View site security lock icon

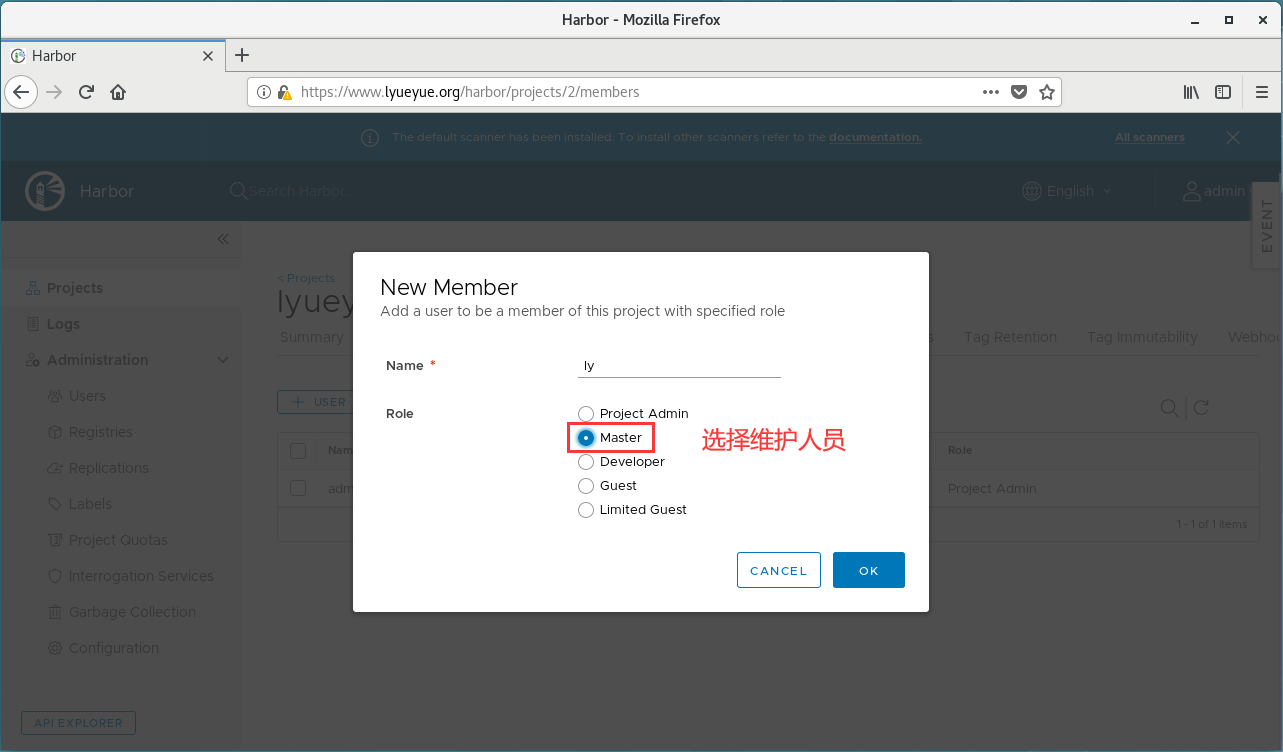(284, 92)
